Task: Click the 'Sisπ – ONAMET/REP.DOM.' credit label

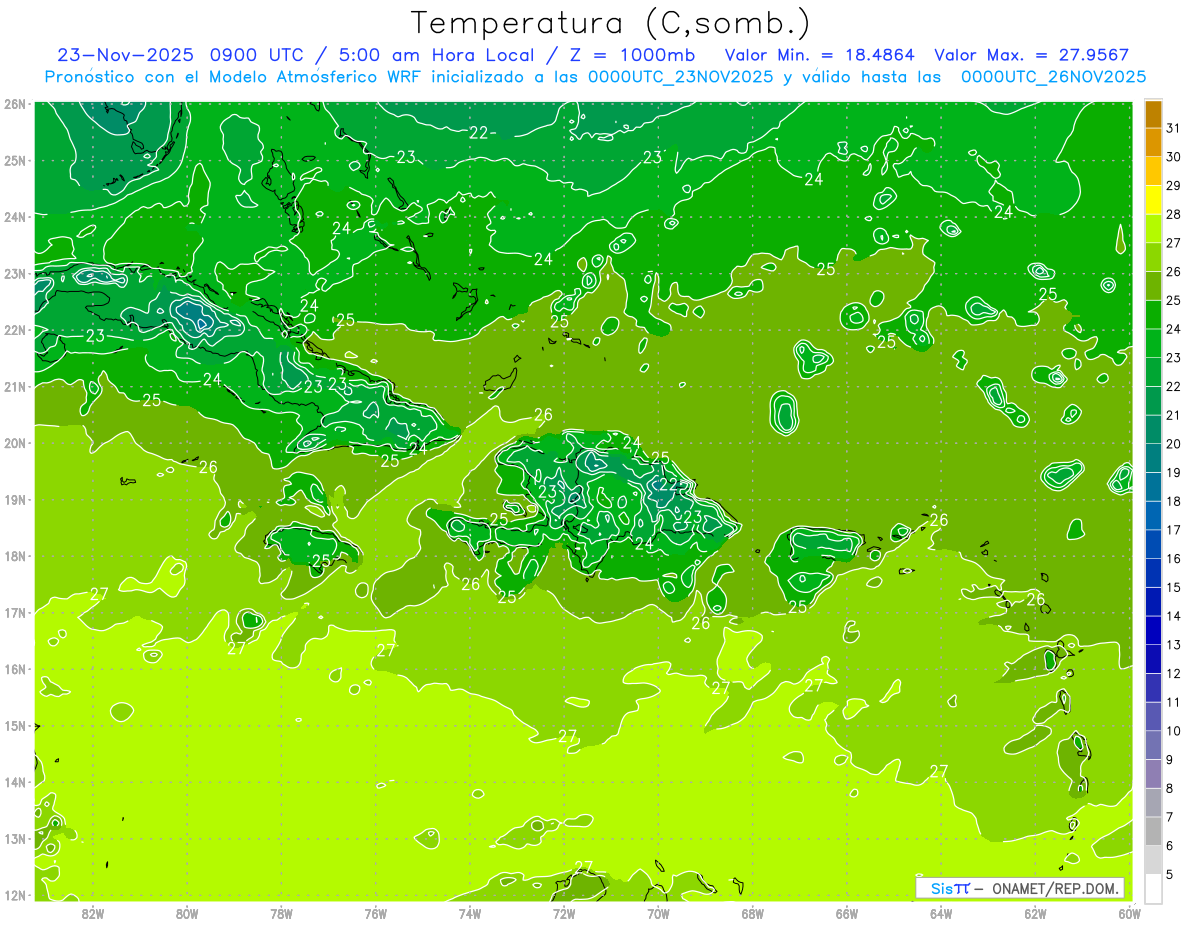Action: click(x=1020, y=888)
